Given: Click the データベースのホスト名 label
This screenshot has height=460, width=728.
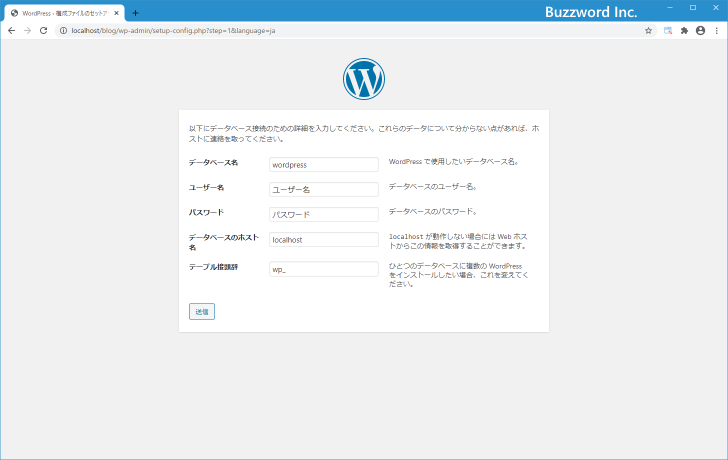Looking at the screenshot, I should (x=223, y=242).
